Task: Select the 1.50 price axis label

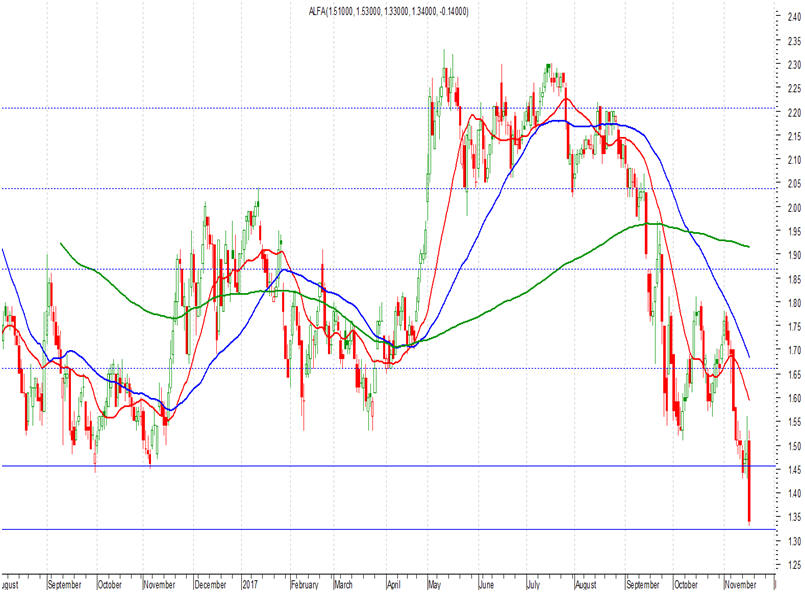Action: pos(794,446)
